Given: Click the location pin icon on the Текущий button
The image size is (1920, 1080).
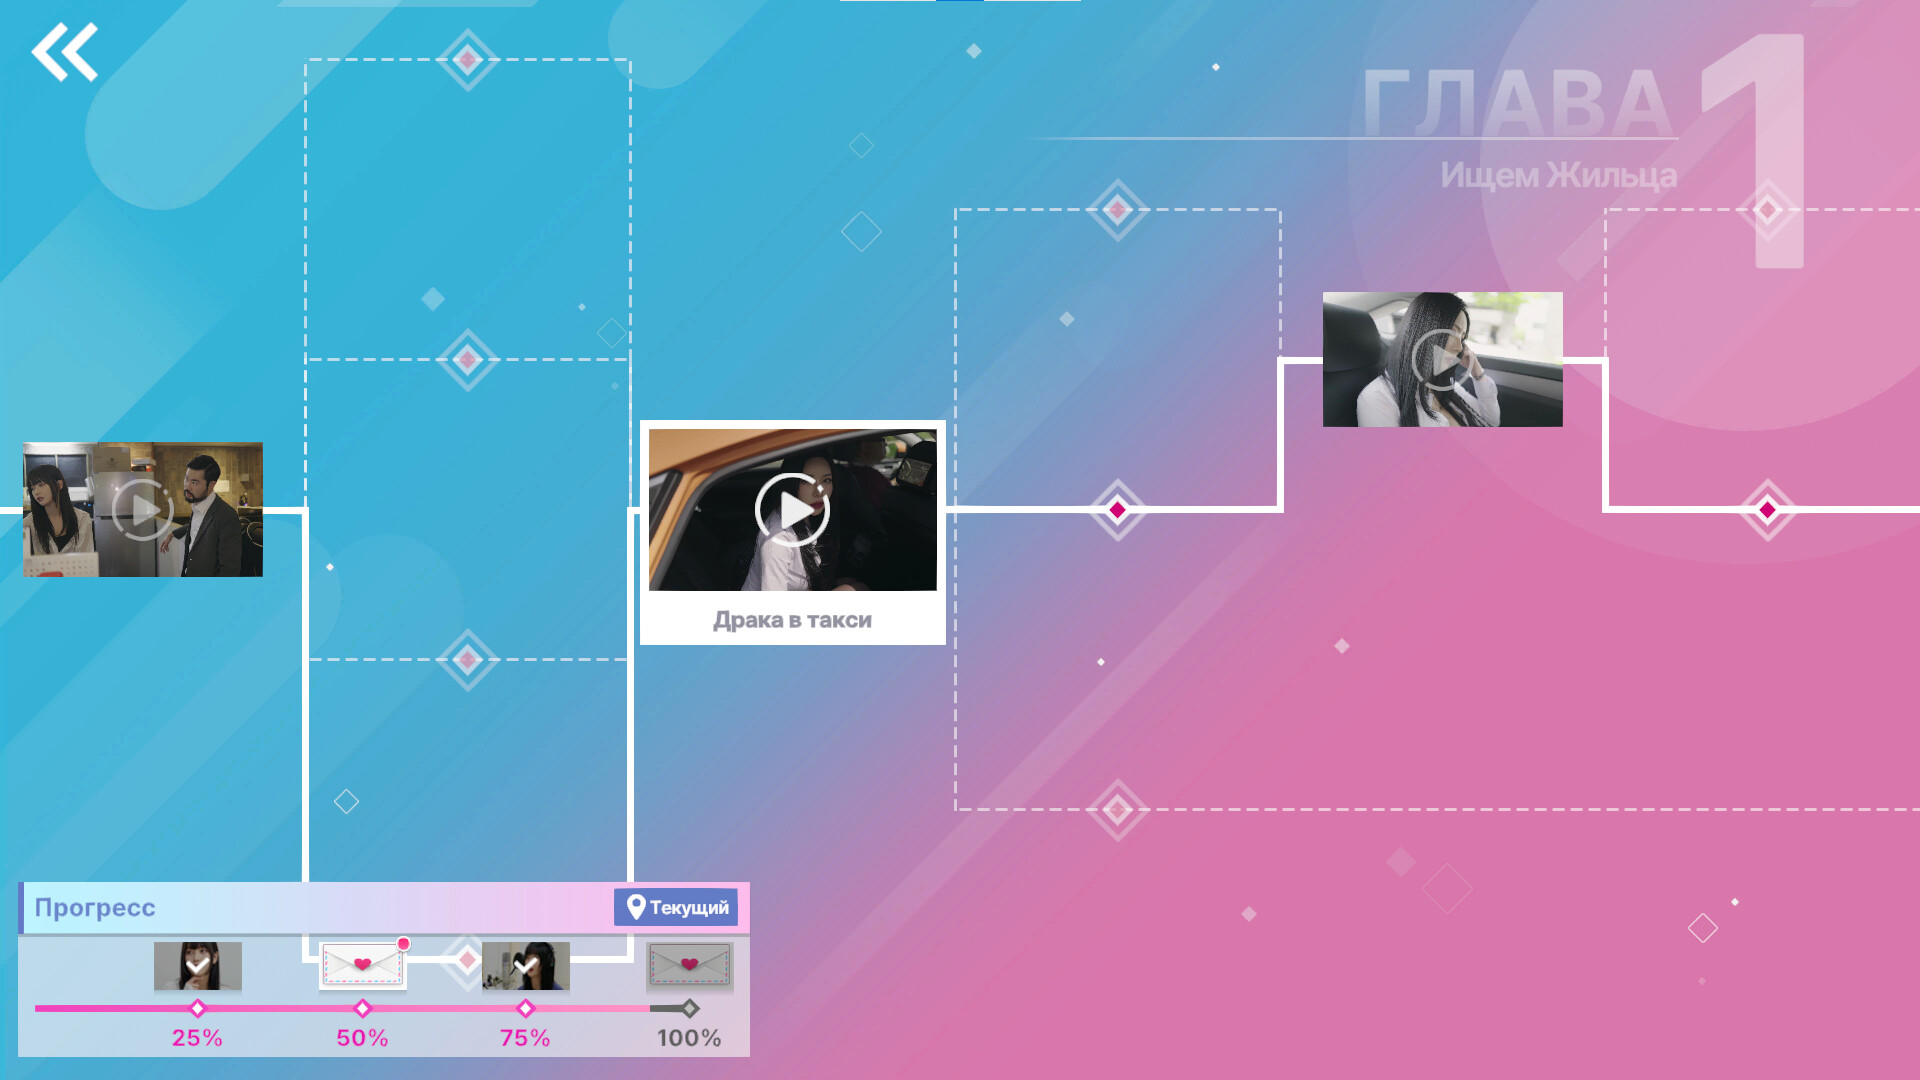Looking at the screenshot, I should [x=636, y=907].
